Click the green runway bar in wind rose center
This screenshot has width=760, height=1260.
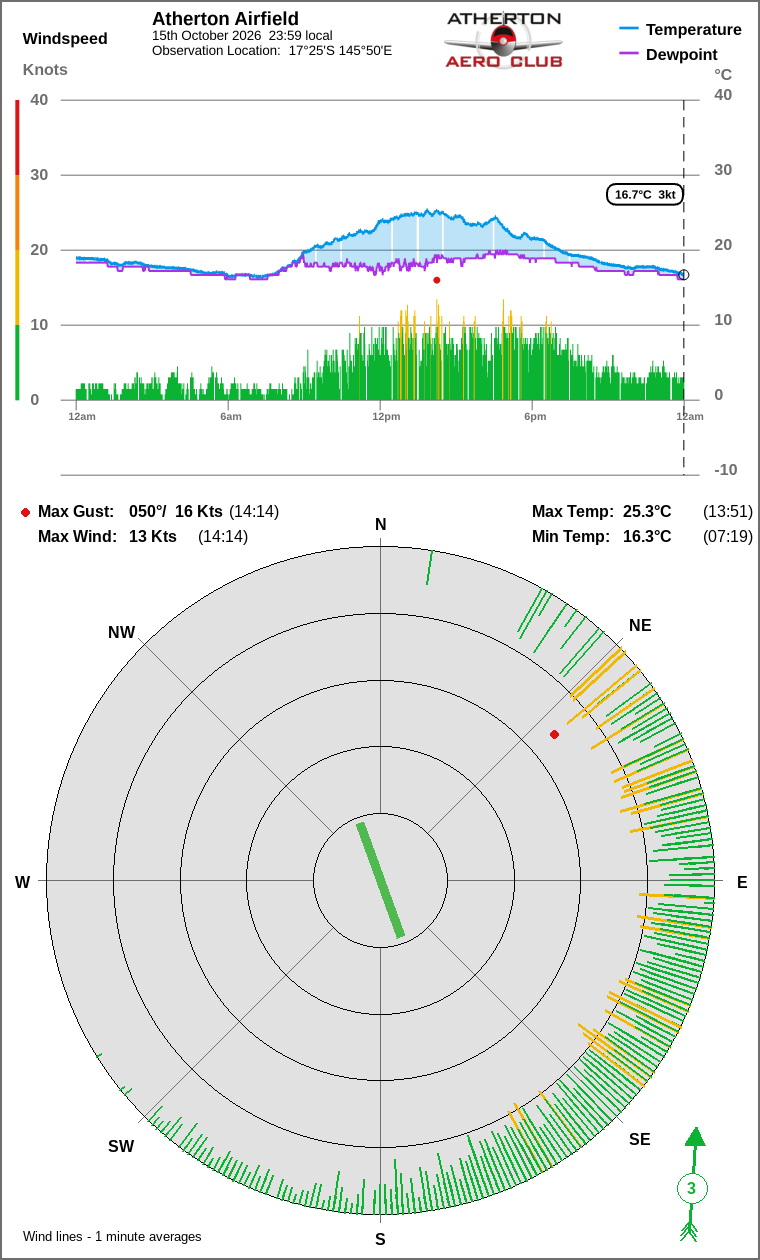[380, 880]
